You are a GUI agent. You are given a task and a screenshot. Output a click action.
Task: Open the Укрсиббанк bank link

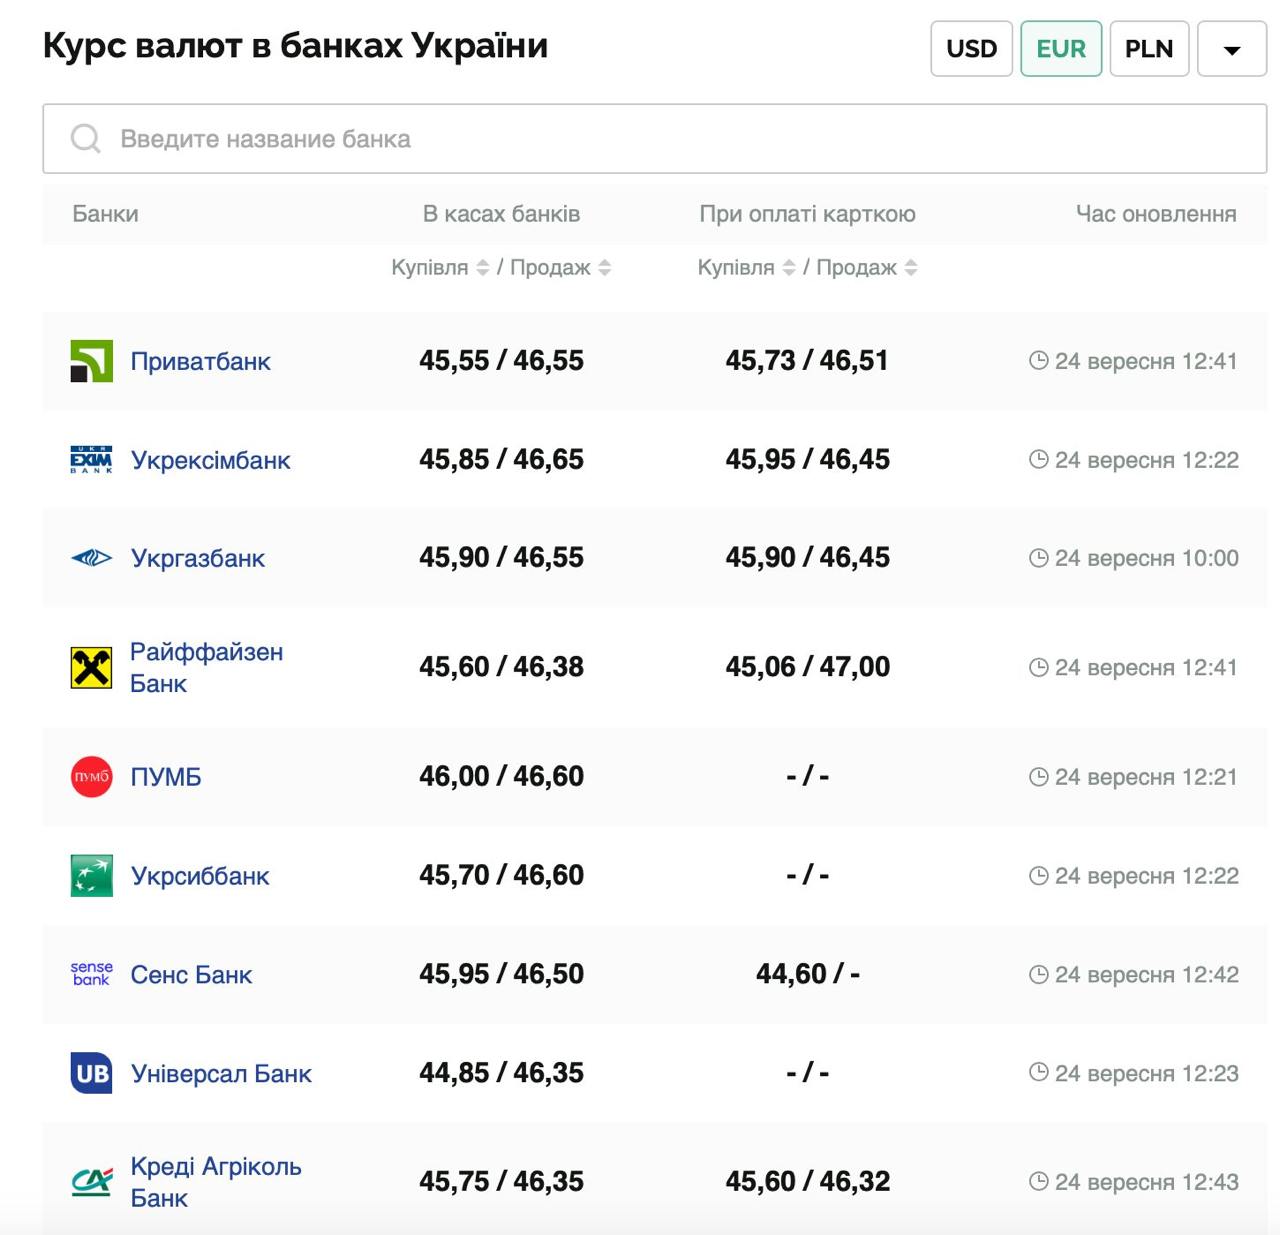(x=200, y=876)
